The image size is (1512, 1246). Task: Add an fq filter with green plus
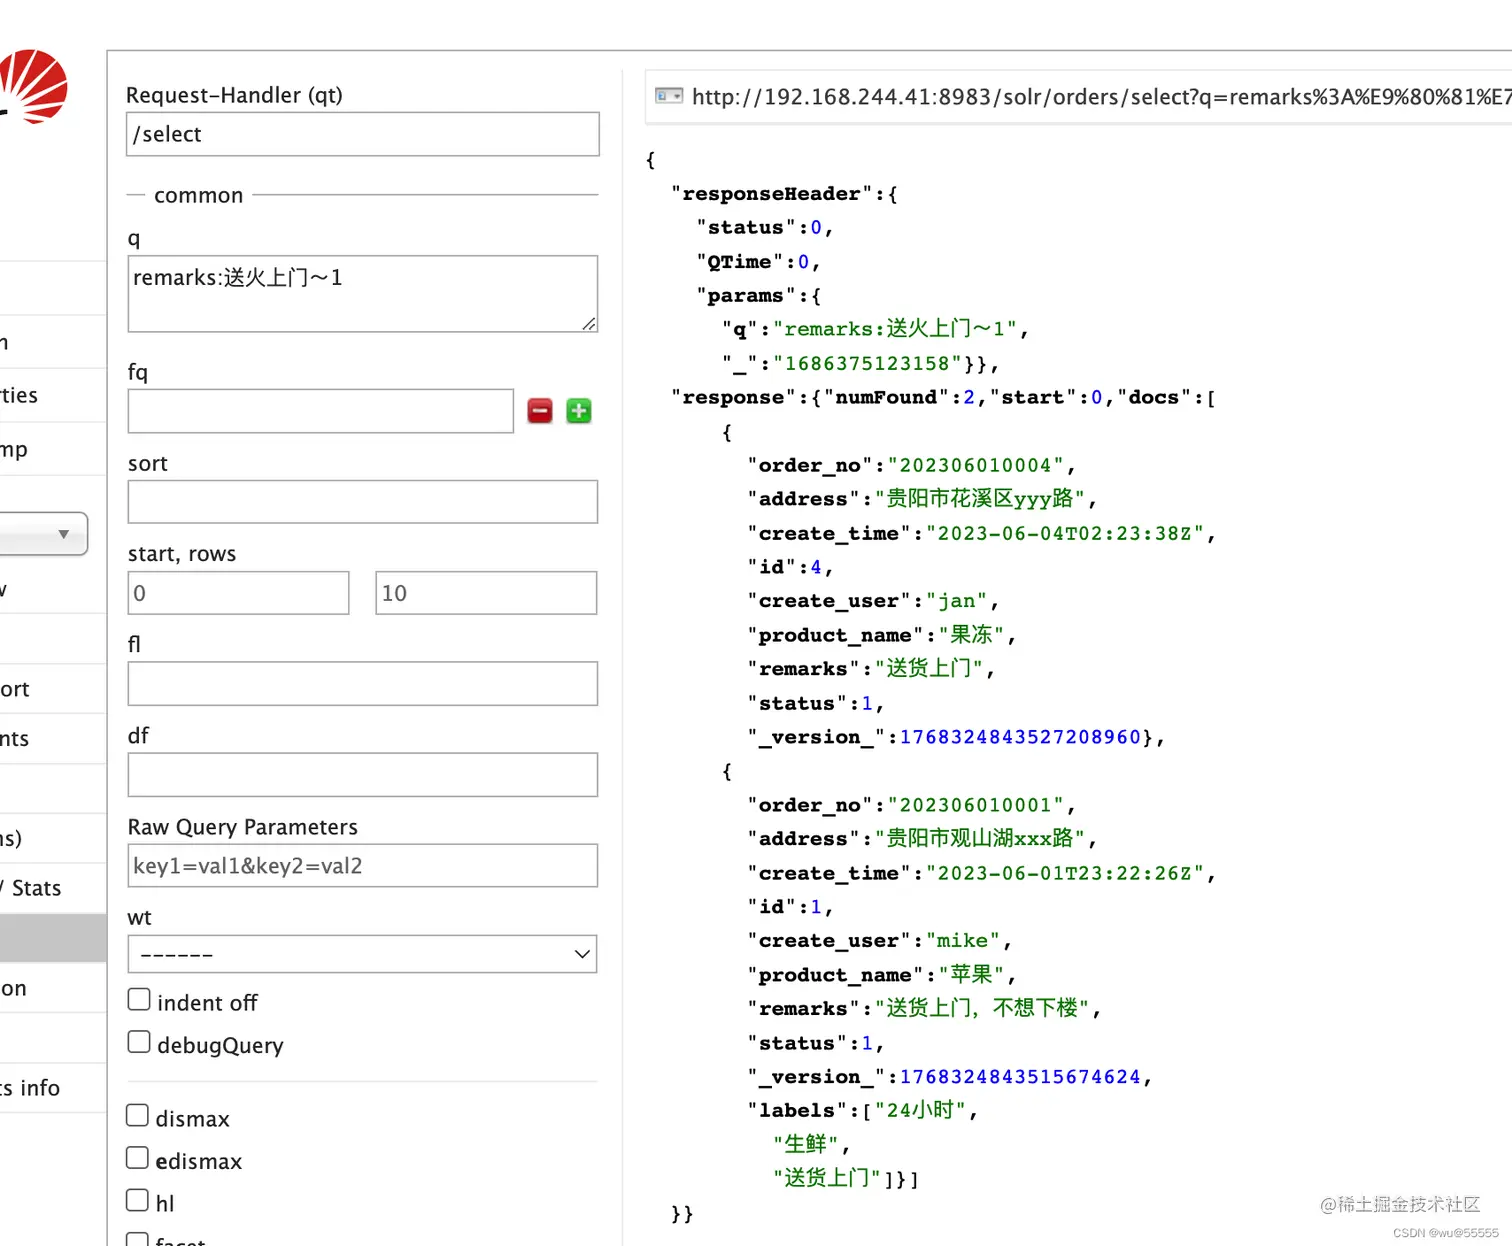[579, 411]
